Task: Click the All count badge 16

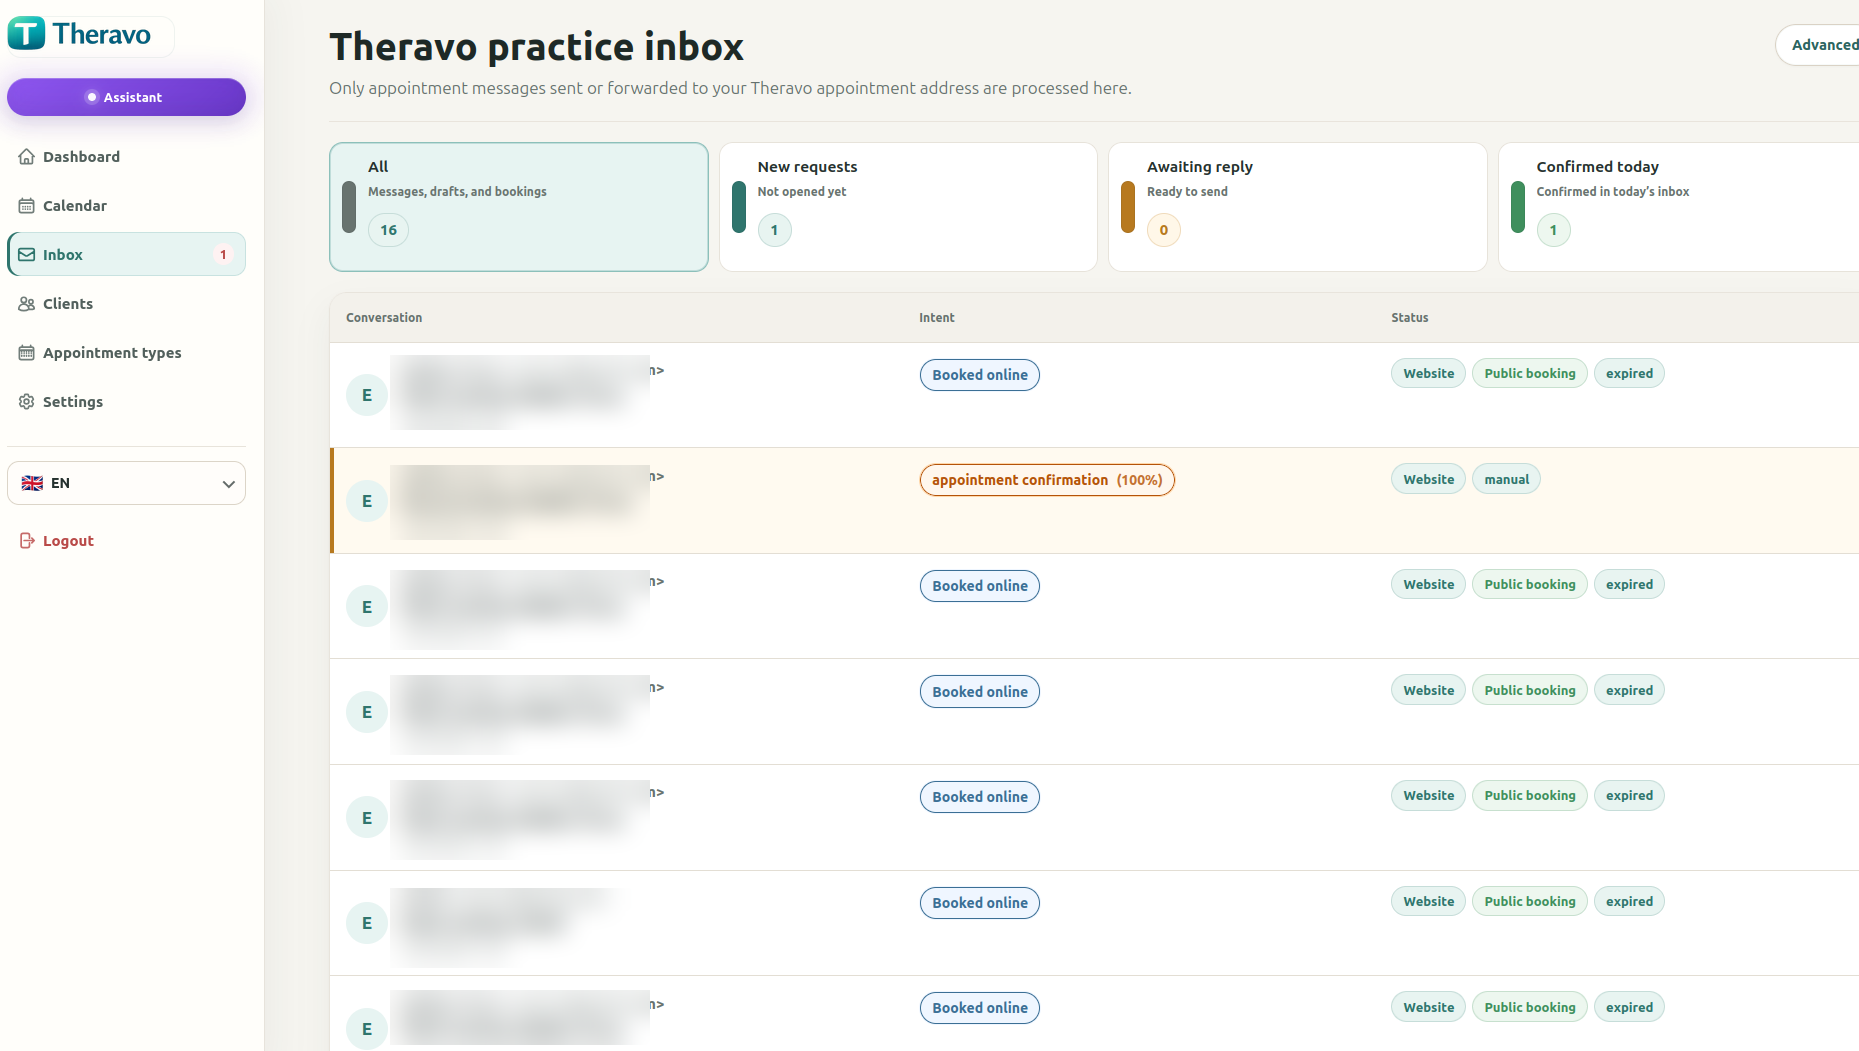Action: [388, 230]
